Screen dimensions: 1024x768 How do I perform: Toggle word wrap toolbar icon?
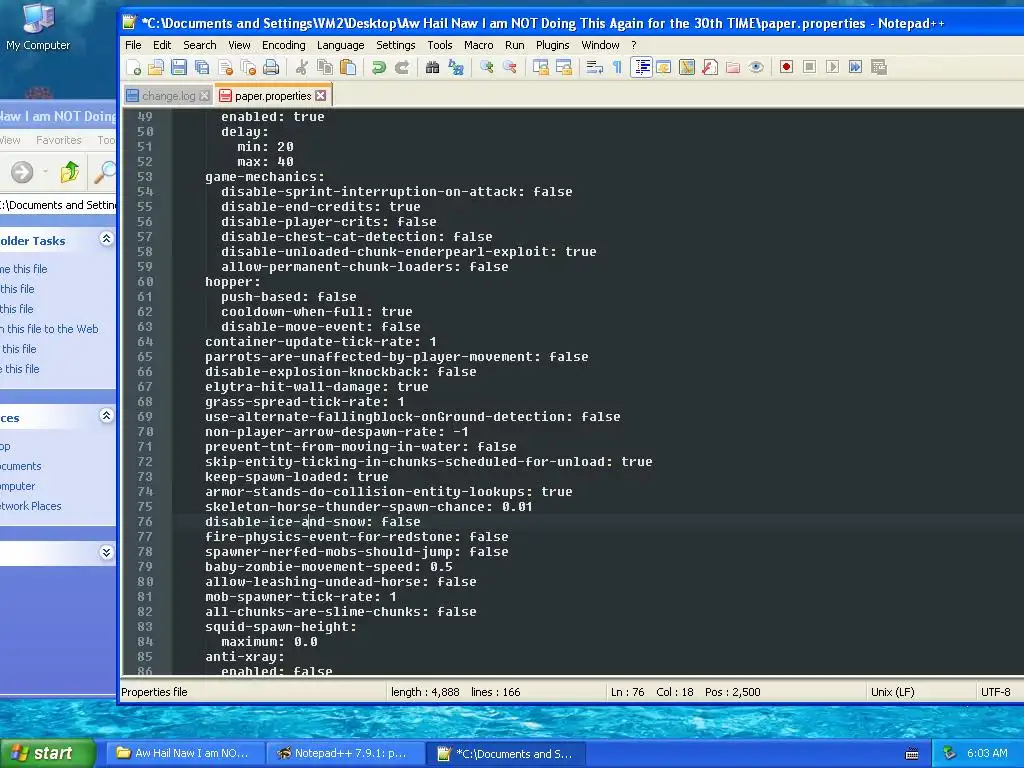pos(594,67)
